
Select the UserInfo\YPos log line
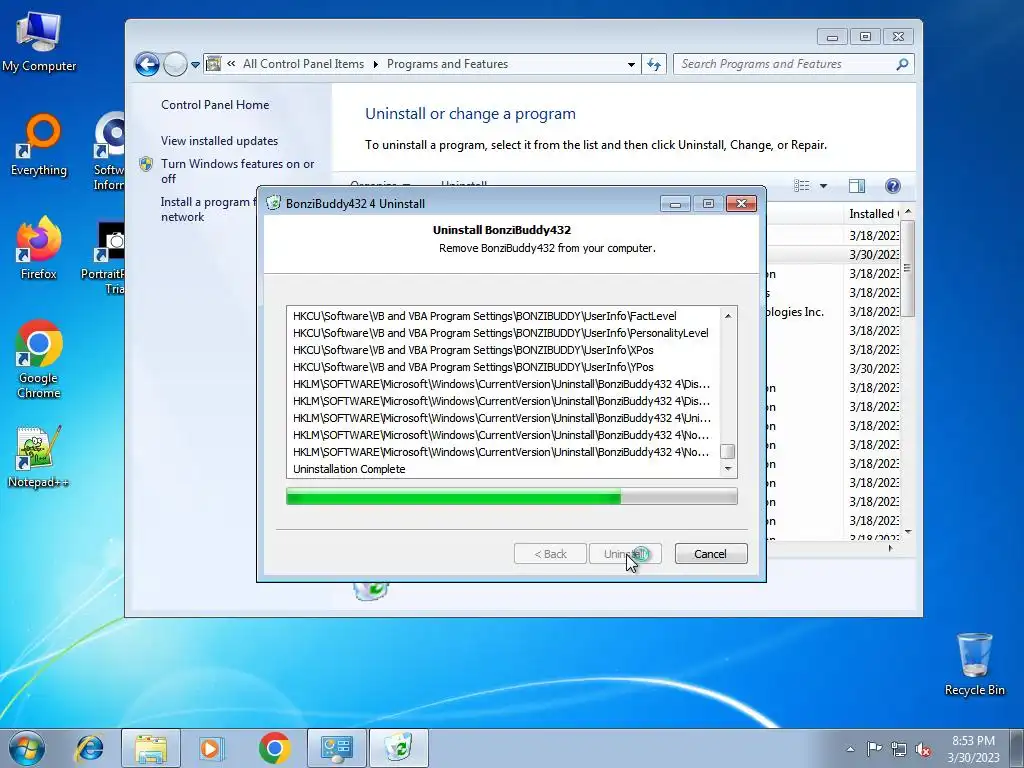[x=473, y=367]
